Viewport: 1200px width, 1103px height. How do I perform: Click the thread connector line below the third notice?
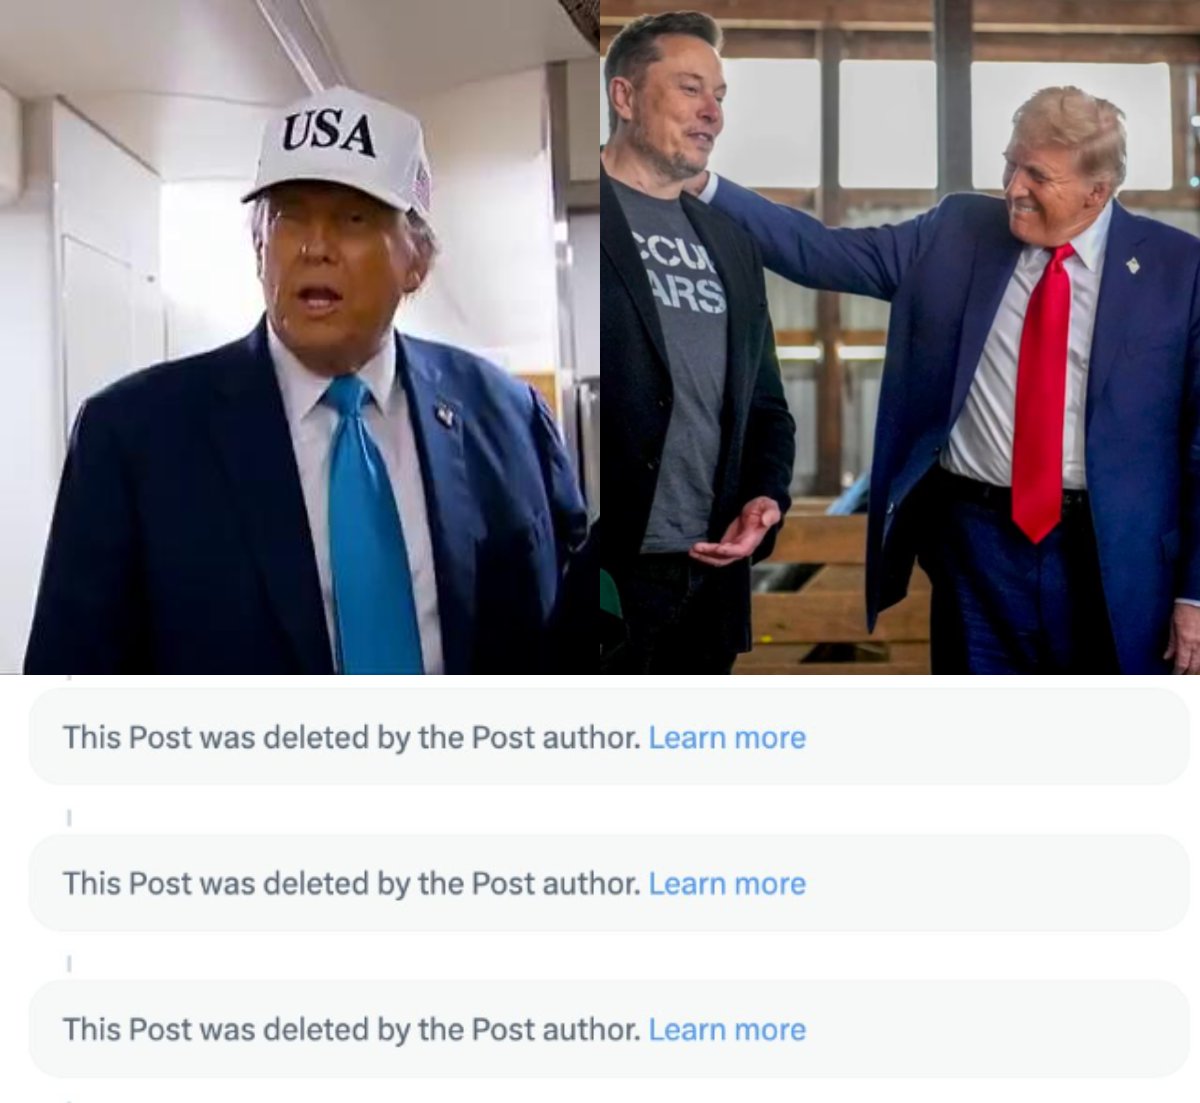tap(68, 1100)
